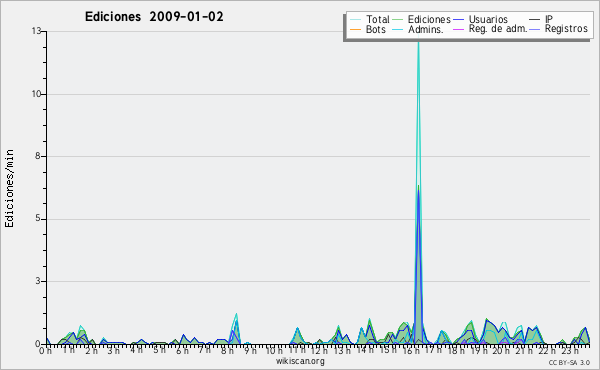Click the green line swatch beside Ediciones
600x370 pixels.
pyautogui.click(x=398, y=20)
